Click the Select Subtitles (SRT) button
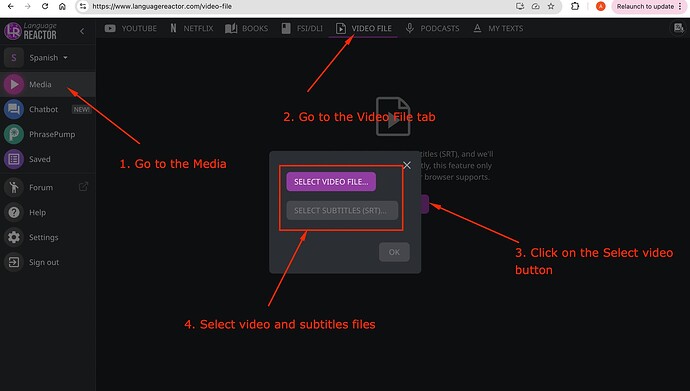Viewport: 690px width, 391px height. coord(342,210)
